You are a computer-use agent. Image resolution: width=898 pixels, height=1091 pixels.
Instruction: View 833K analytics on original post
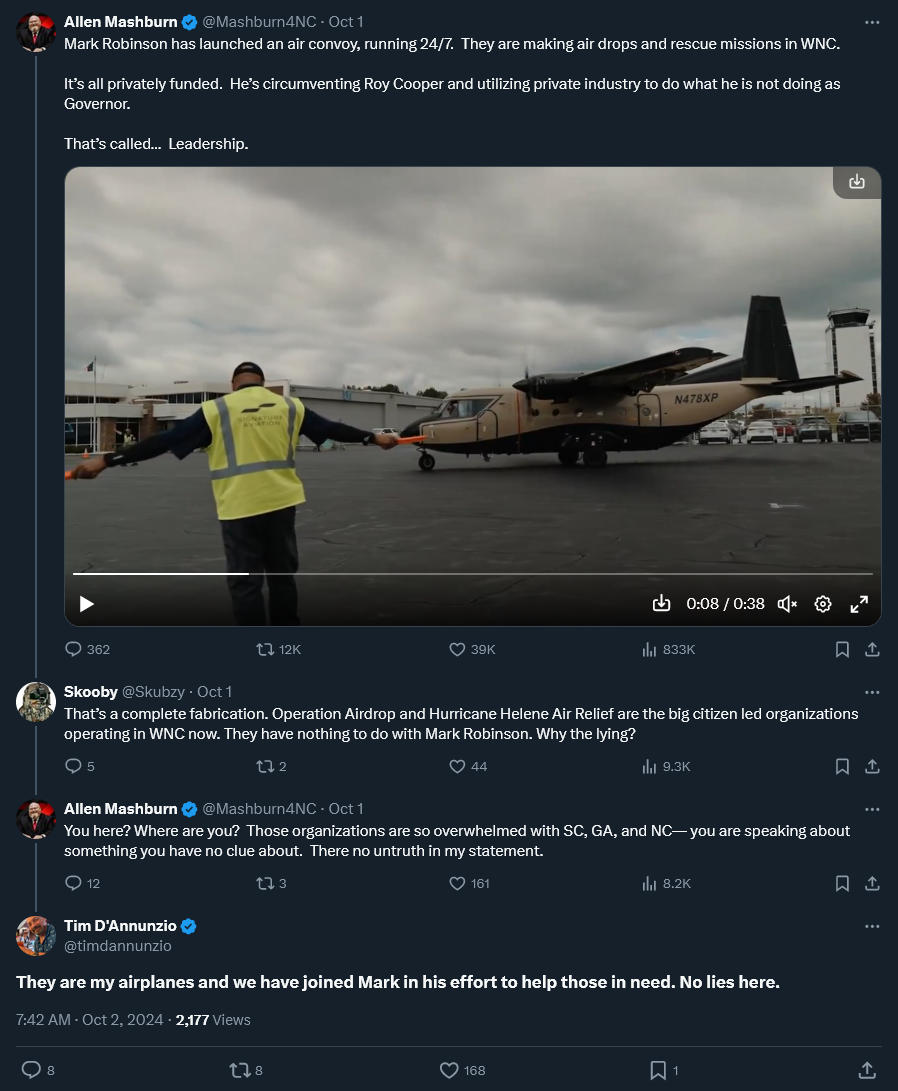click(668, 649)
